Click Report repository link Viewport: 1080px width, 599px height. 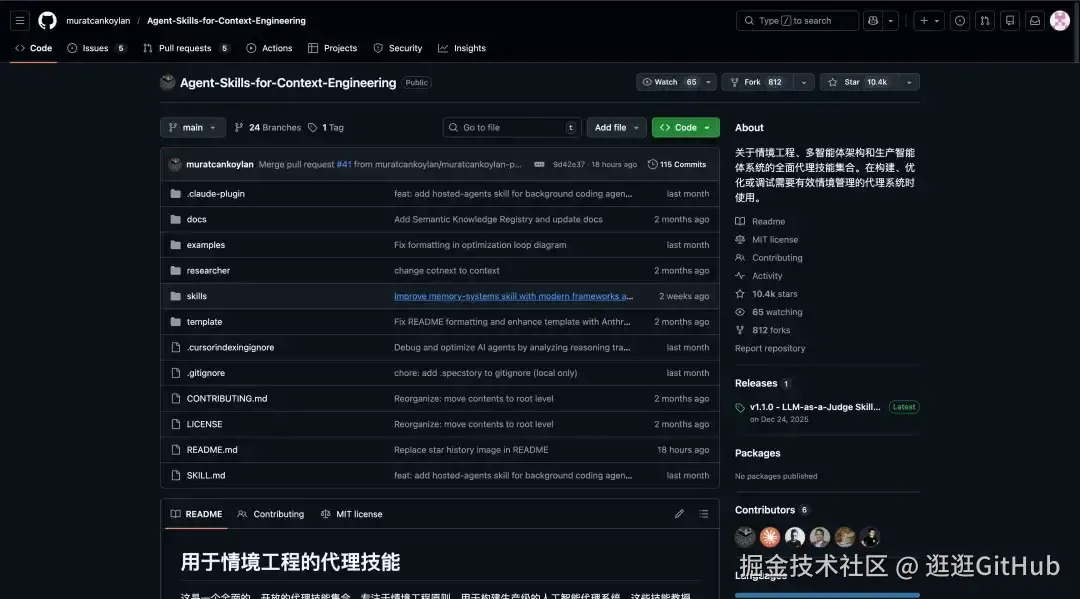coord(769,348)
